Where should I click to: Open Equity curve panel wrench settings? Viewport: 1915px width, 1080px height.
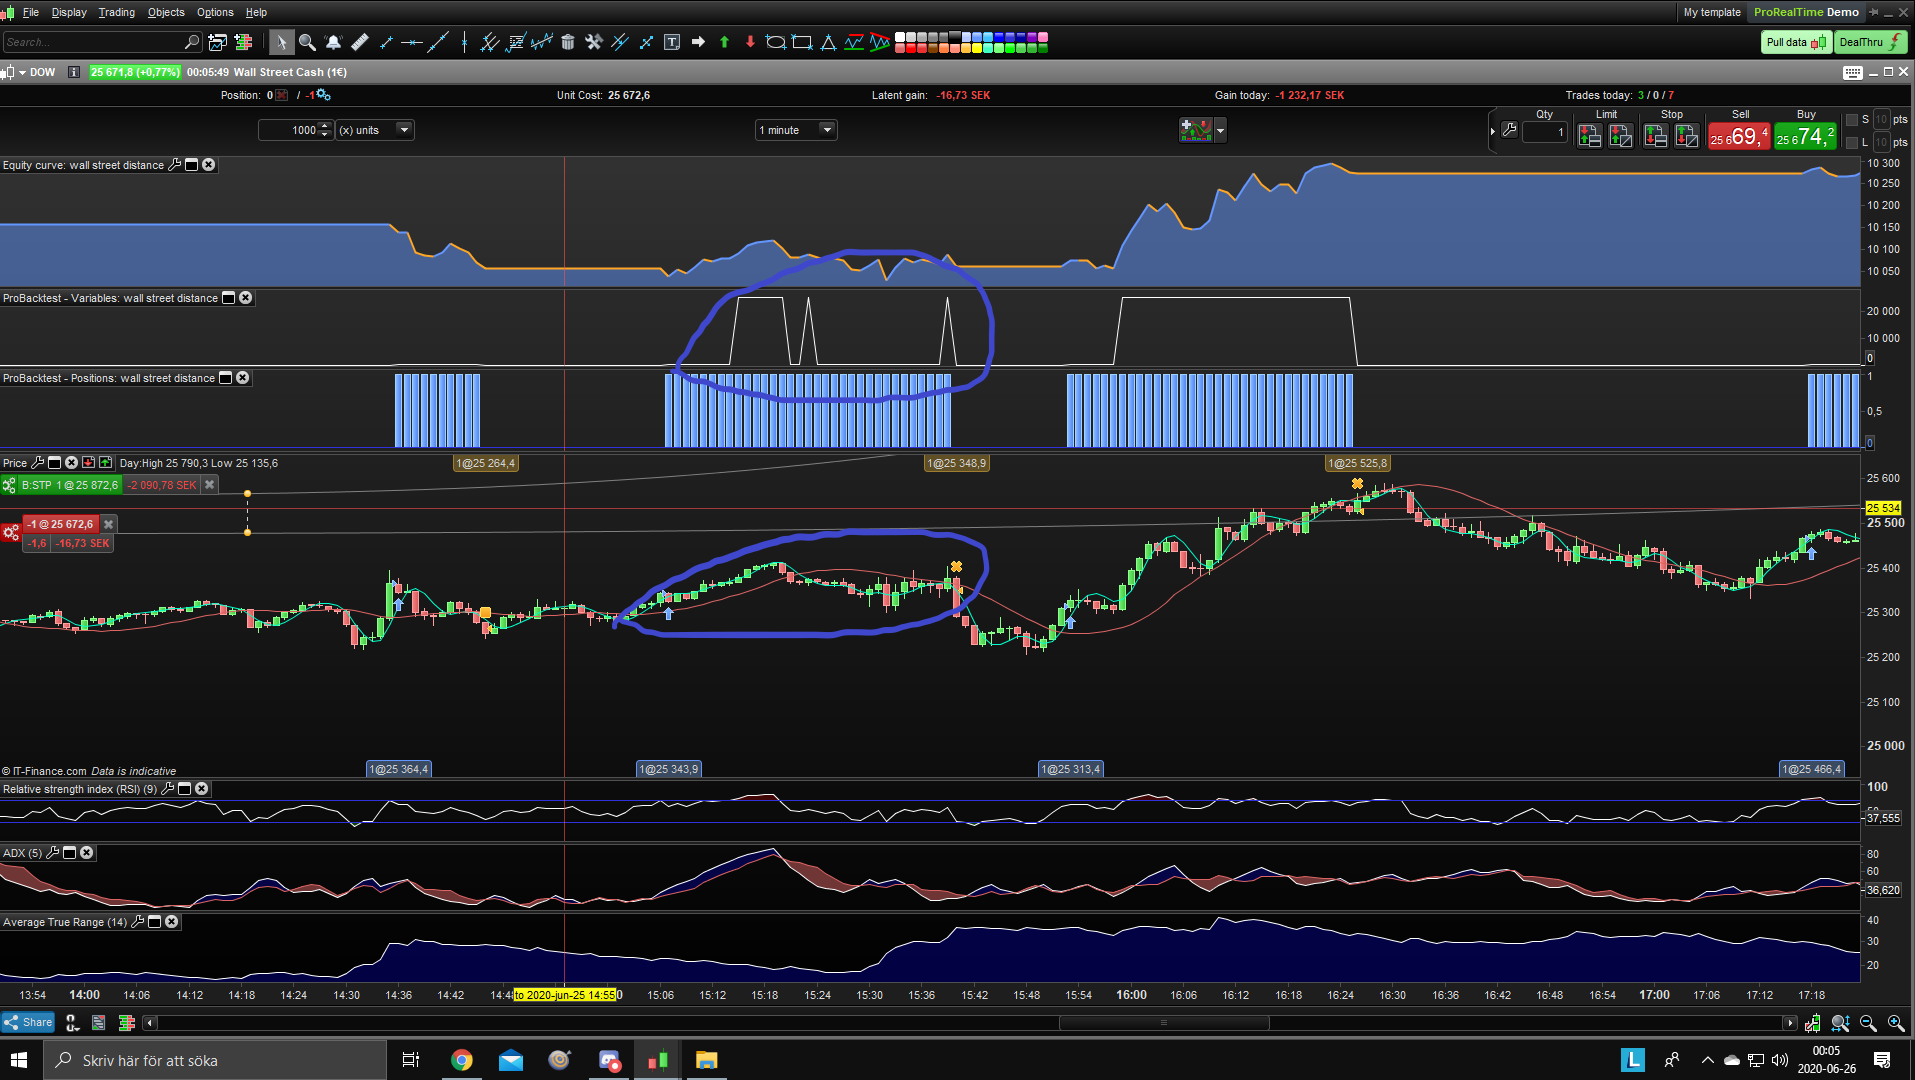[x=174, y=165]
